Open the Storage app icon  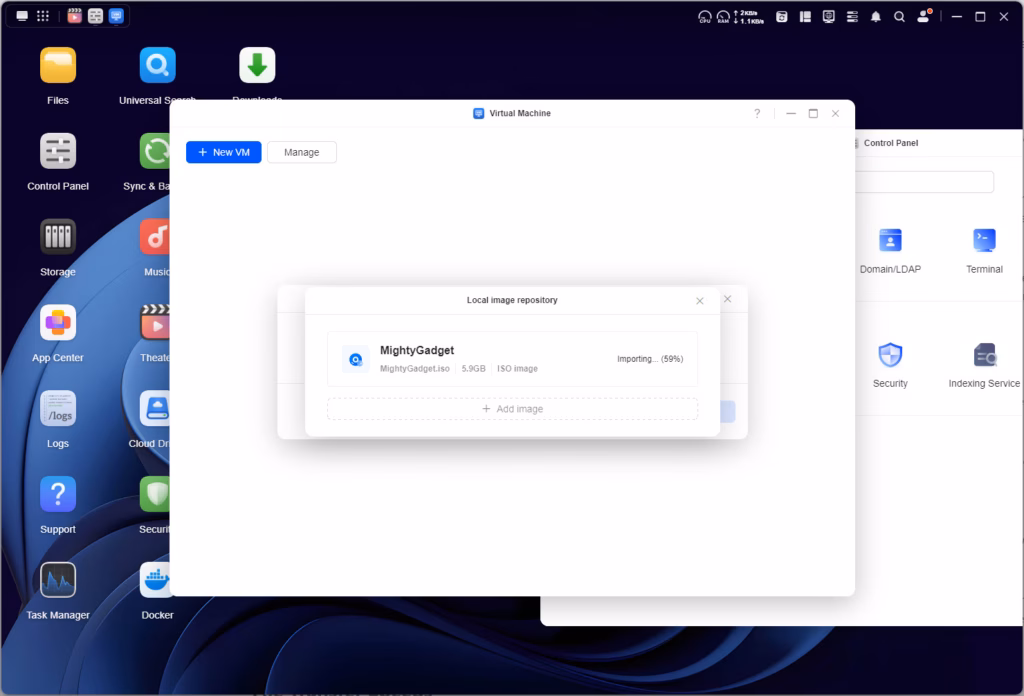tap(57, 238)
